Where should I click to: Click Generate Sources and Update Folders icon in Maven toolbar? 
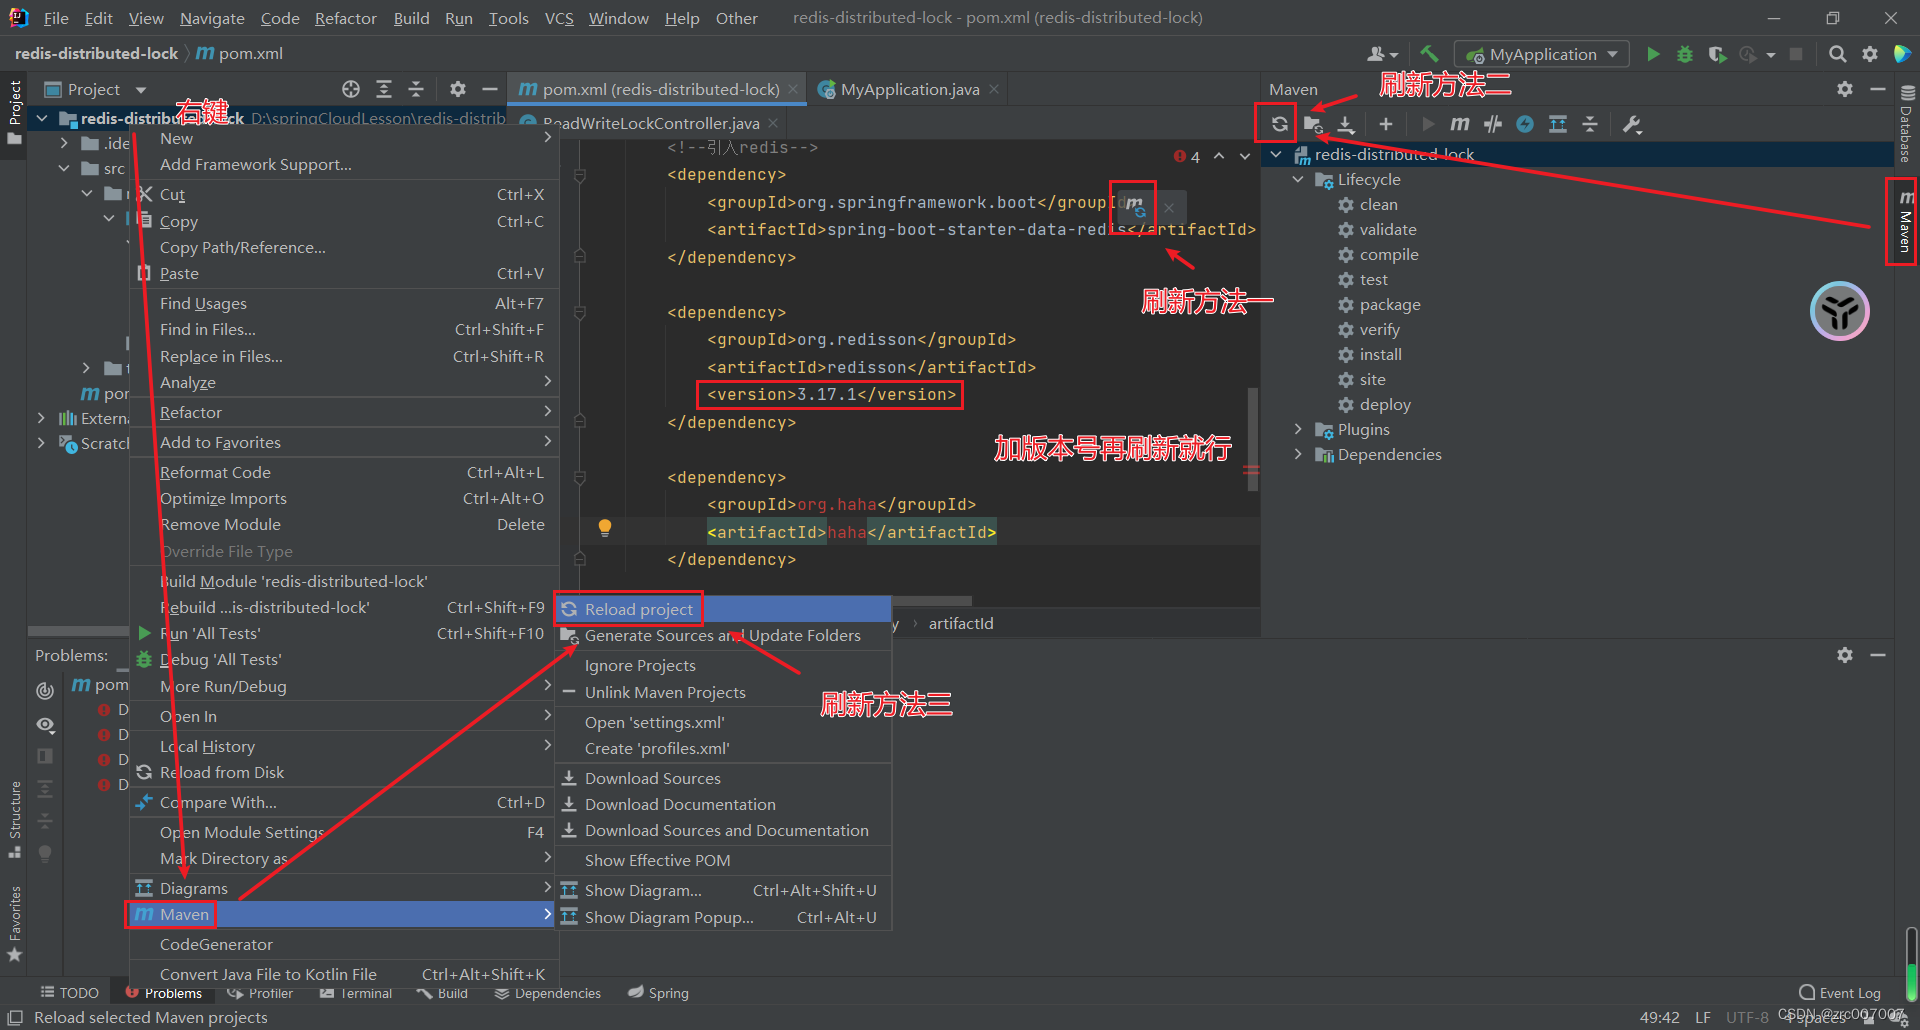pos(1313,124)
